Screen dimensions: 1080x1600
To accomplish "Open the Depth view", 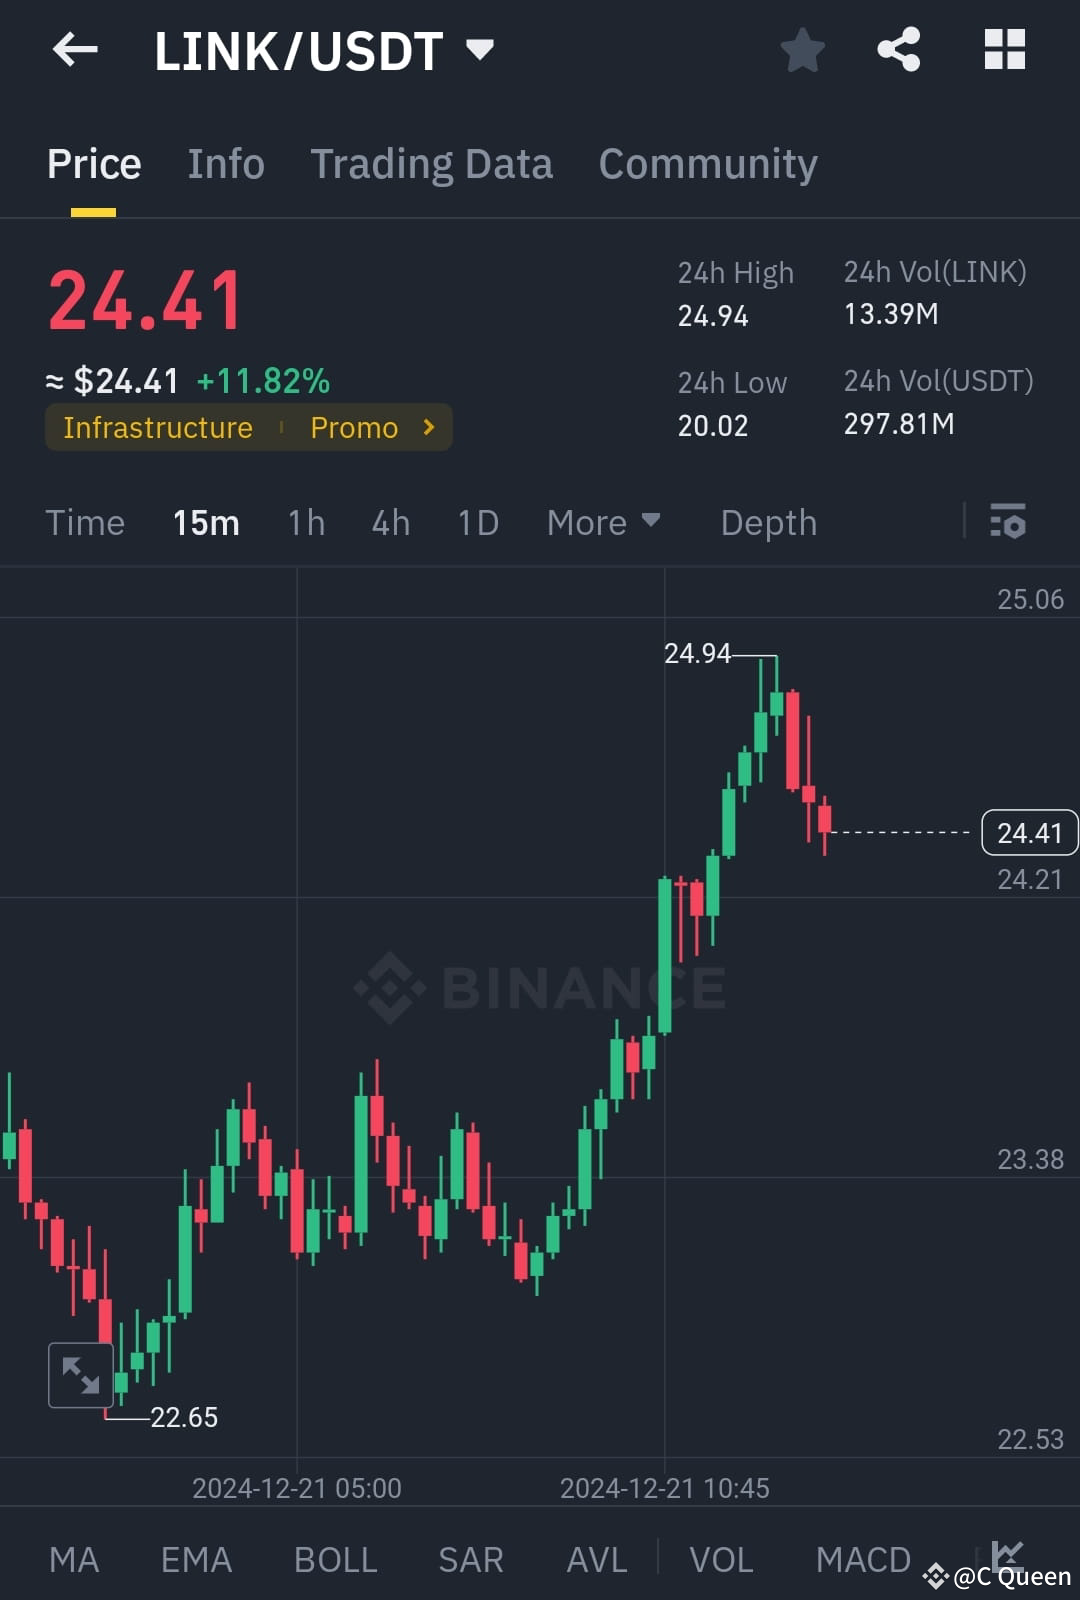I will coord(768,522).
